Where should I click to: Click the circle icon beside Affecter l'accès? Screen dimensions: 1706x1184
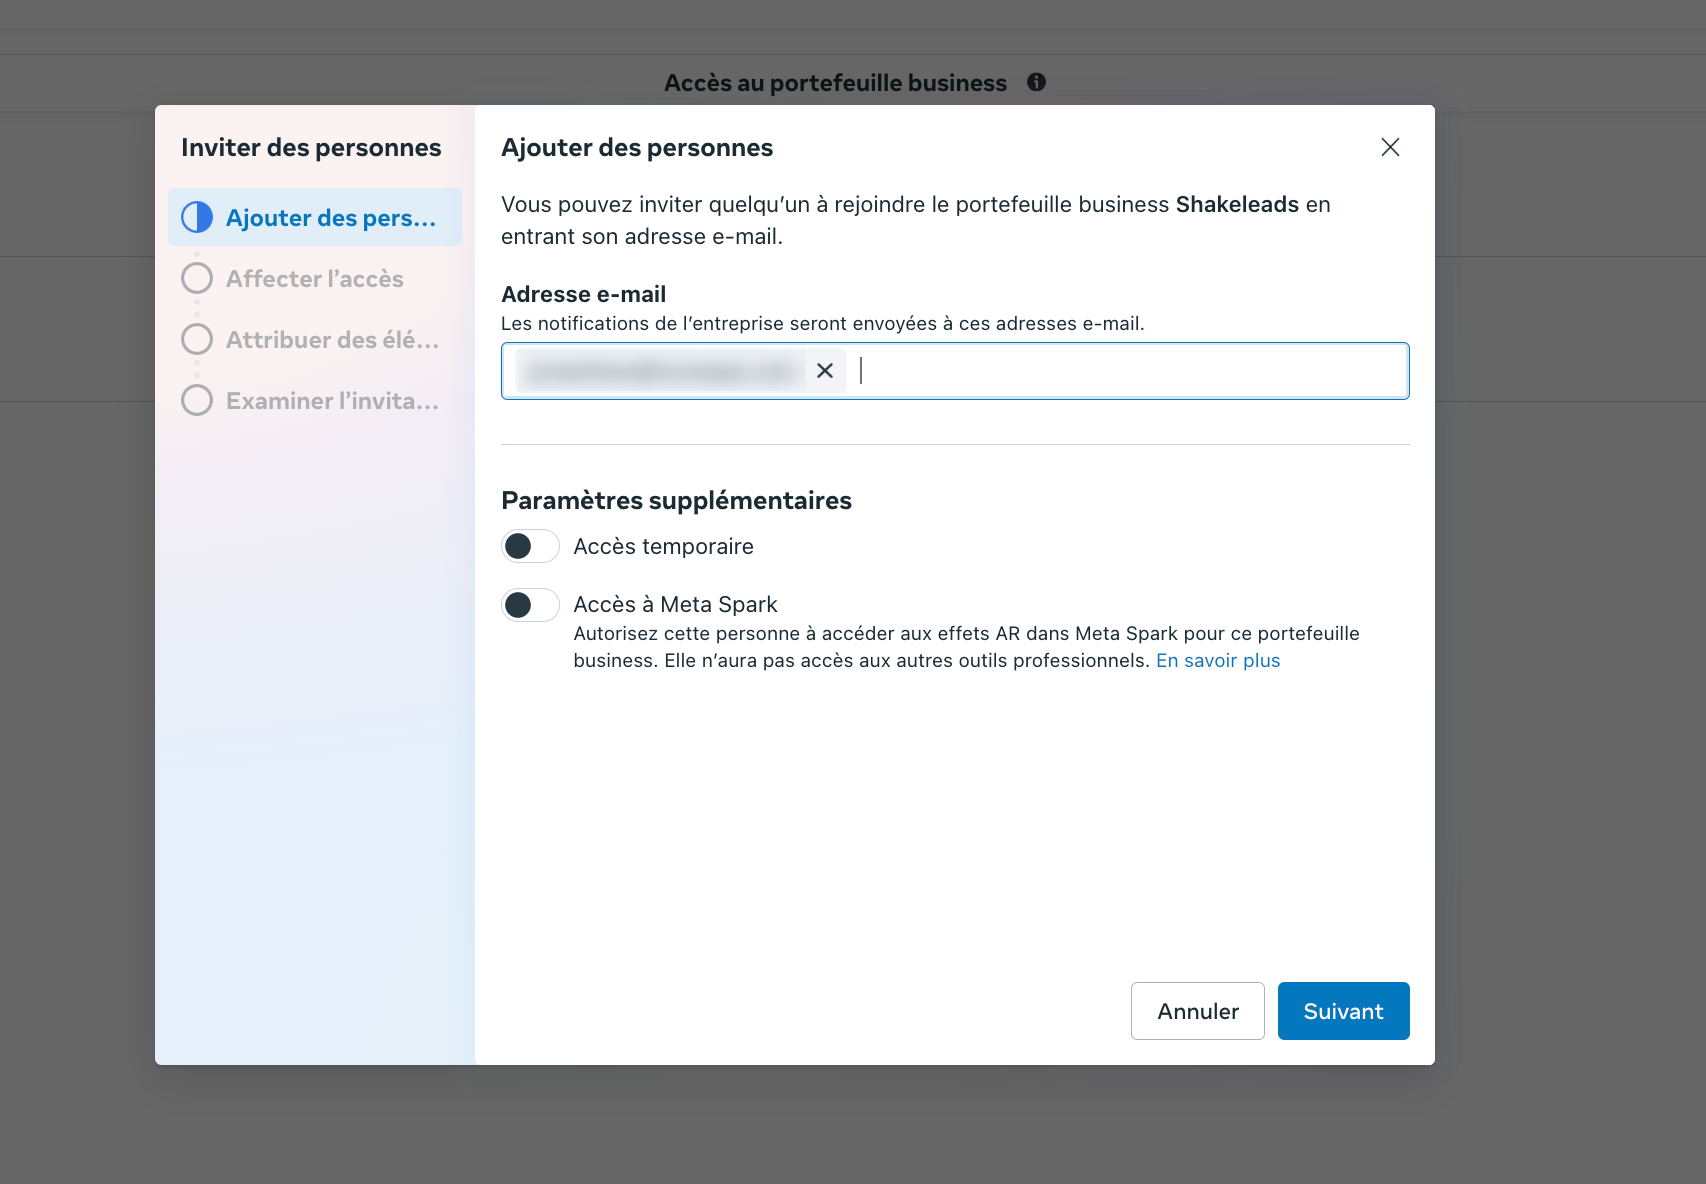pyautogui.click(x=197, y=278)
